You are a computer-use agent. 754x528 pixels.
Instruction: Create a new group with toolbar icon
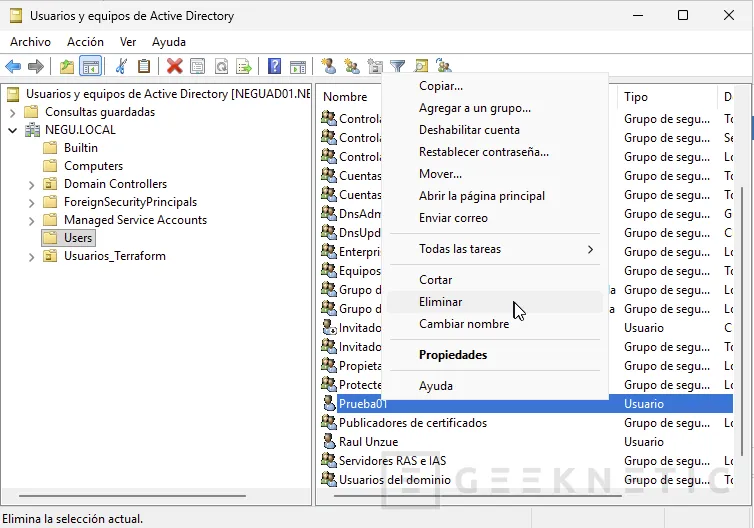tap(352, 66)
